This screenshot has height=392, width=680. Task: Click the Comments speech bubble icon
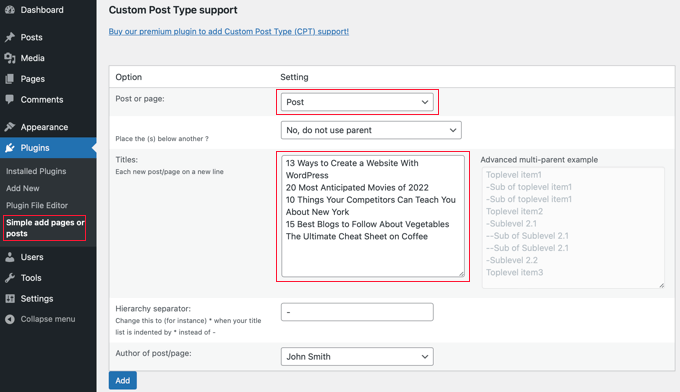point(10,99)
